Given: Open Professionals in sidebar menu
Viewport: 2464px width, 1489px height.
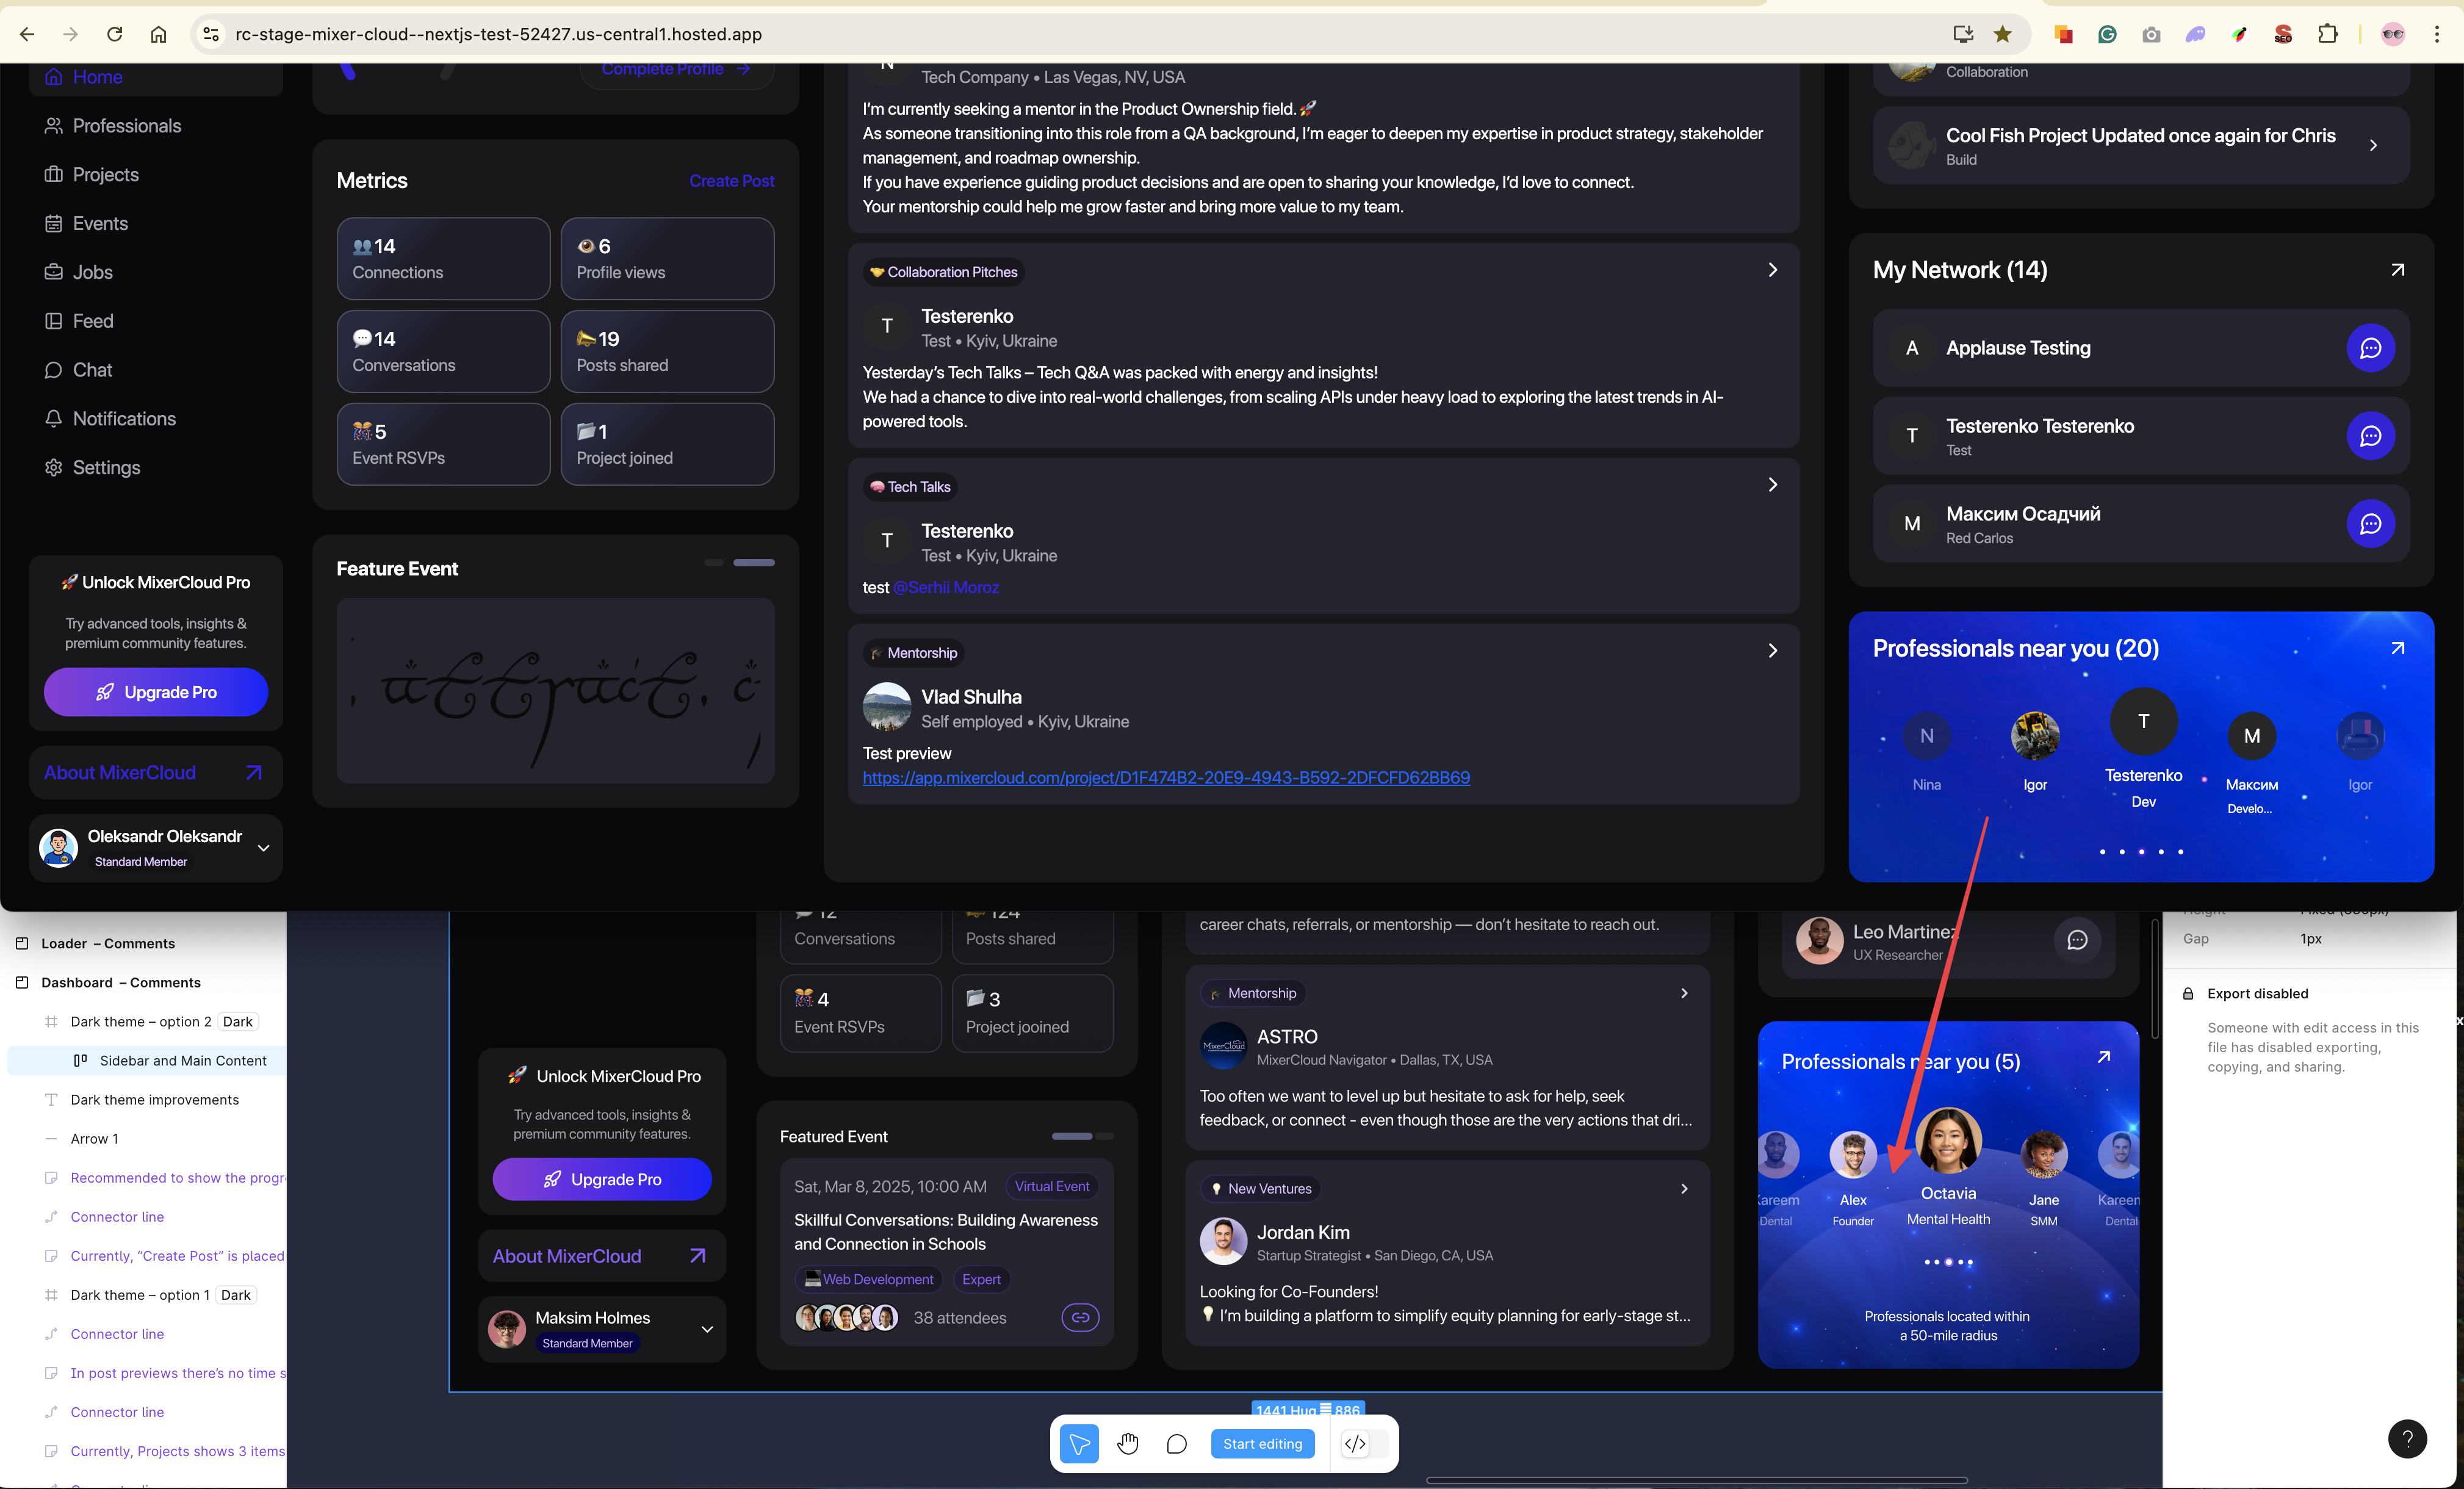Looking at the screenshot, I should (126, 126).
